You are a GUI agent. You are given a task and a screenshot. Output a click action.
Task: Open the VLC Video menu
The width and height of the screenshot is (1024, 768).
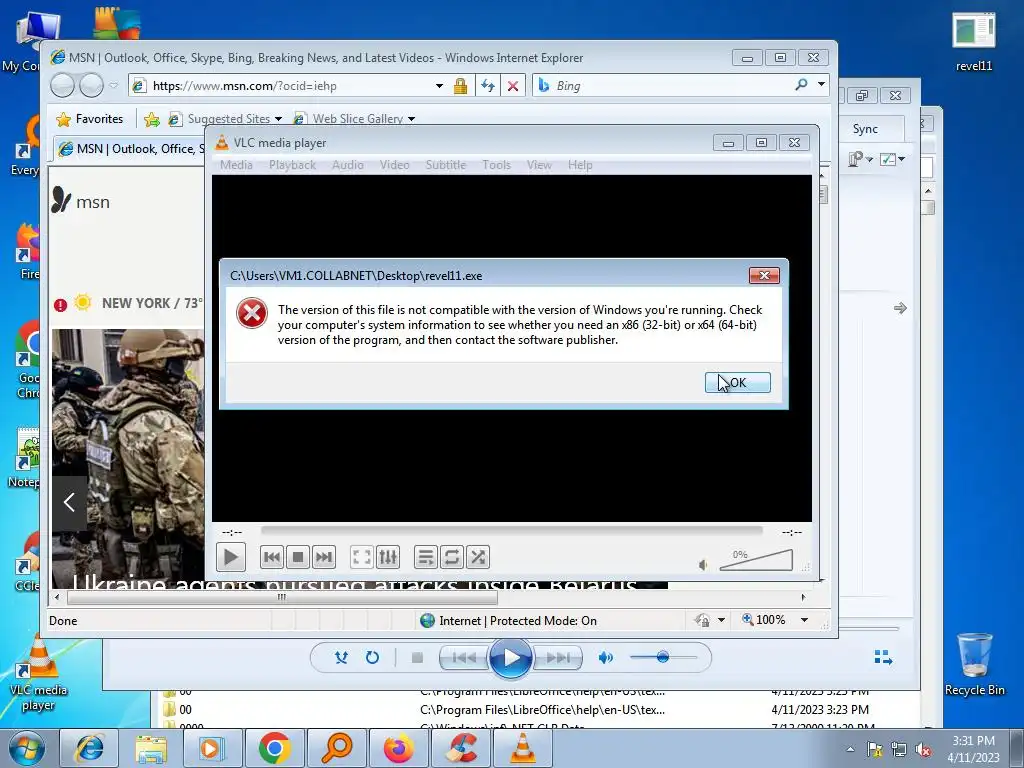coord(394,165)
